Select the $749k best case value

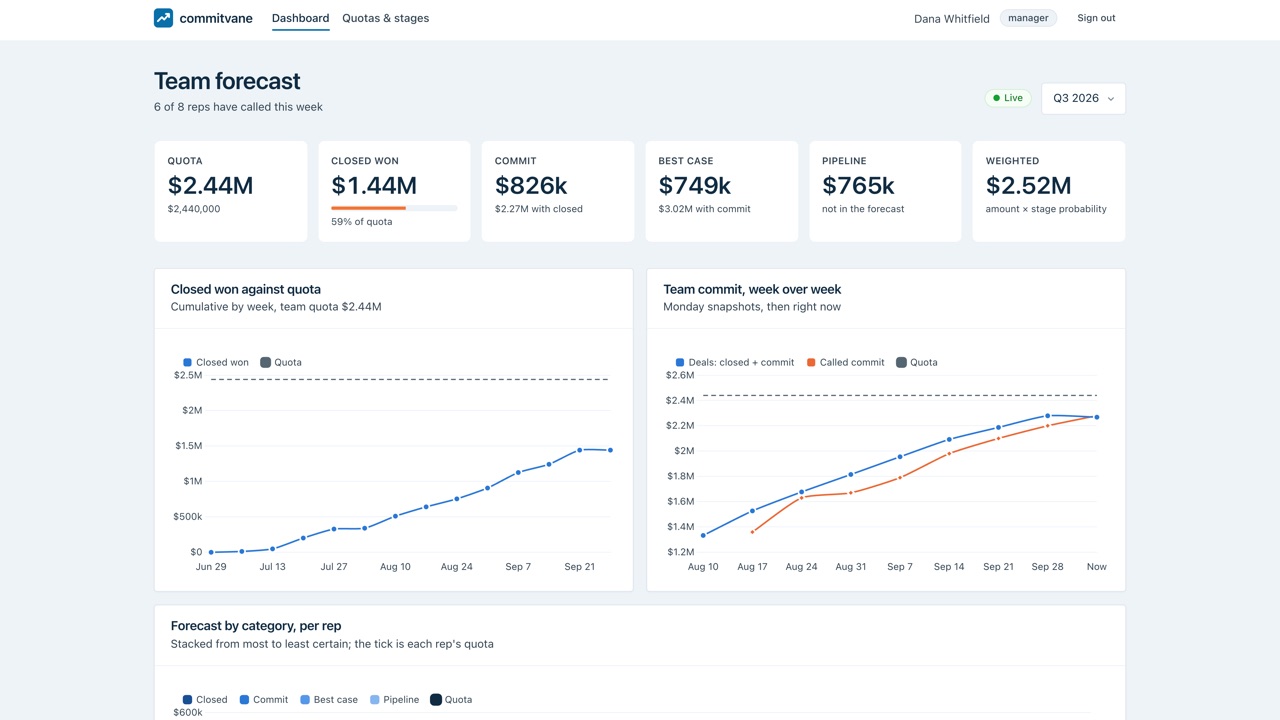[x=695, y=185]
